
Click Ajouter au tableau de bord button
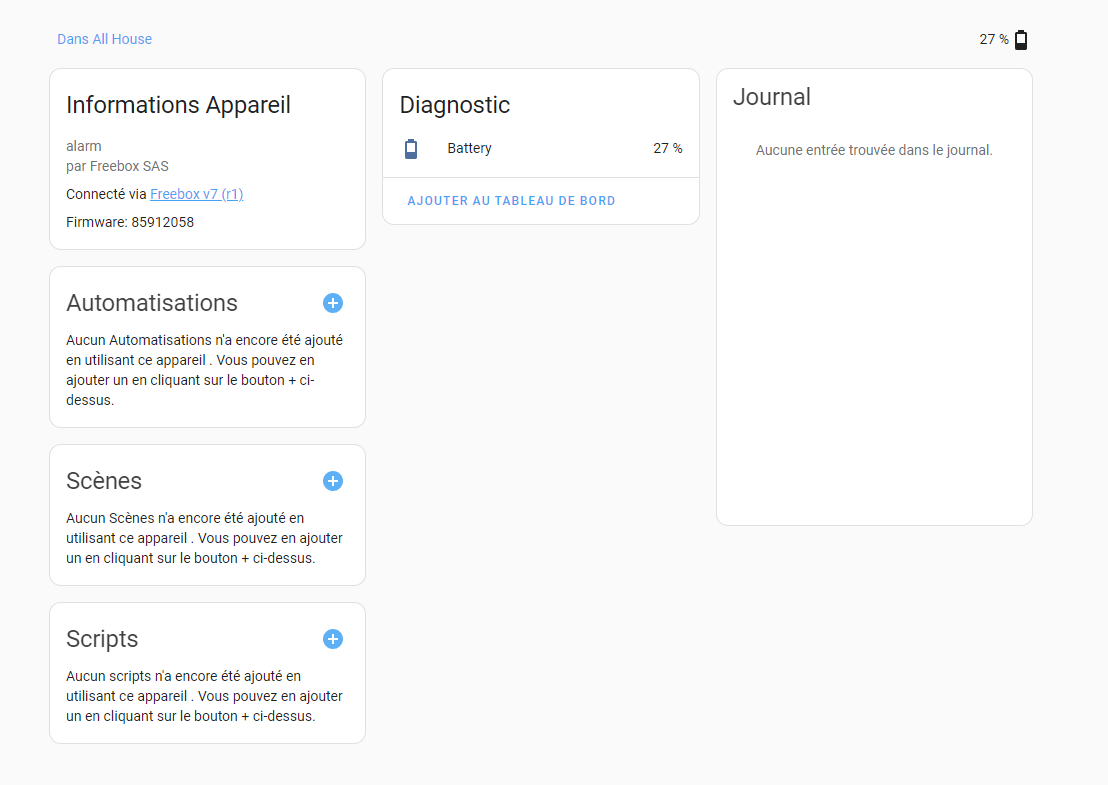click(x=511, y=201)
